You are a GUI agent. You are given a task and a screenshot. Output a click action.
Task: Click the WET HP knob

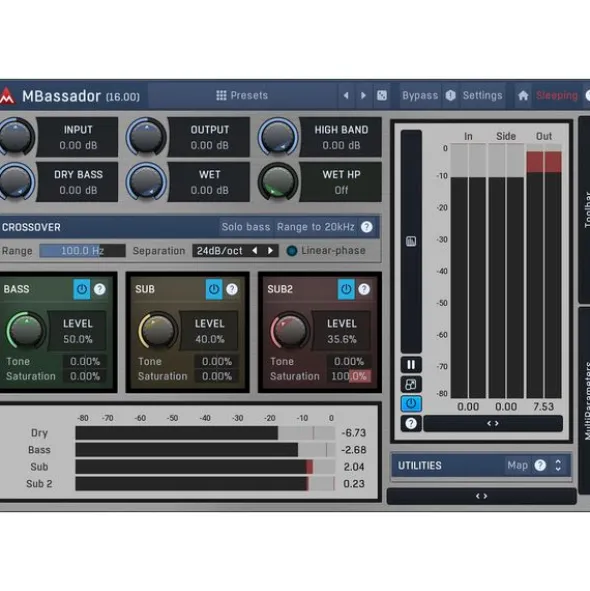(278, 182)
